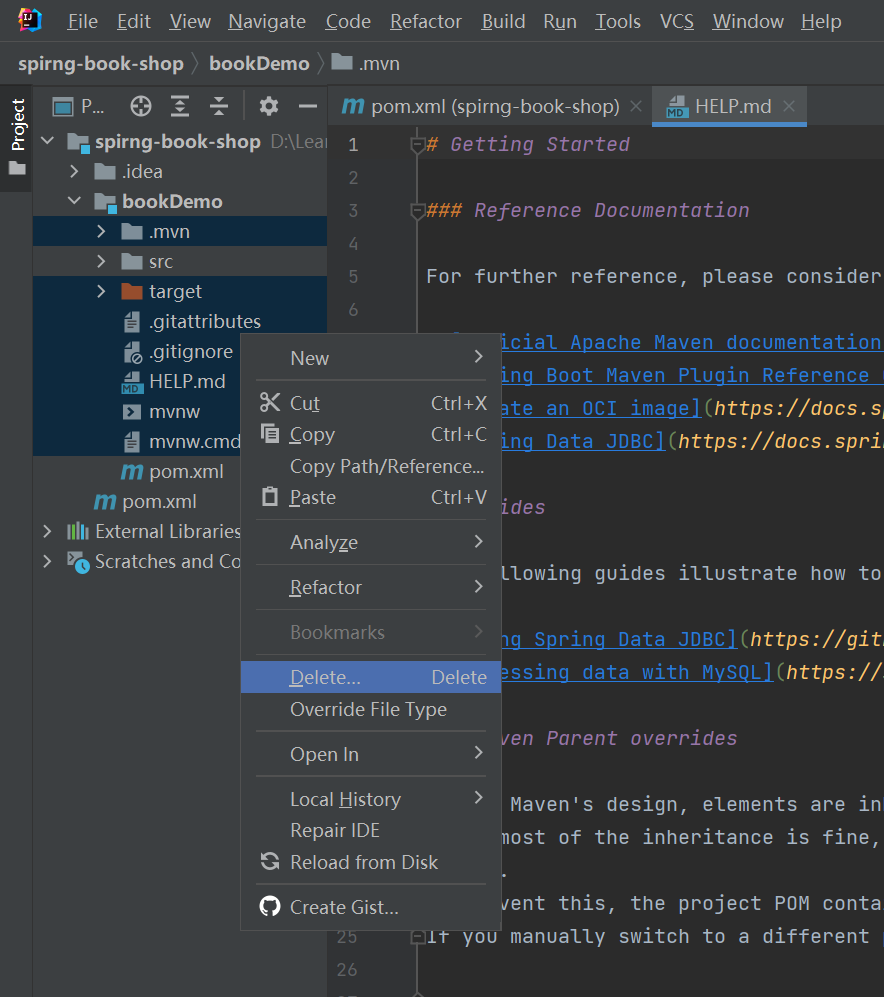Open Project panel gear options
884x997 pixels.
click(x=268, y=106)
